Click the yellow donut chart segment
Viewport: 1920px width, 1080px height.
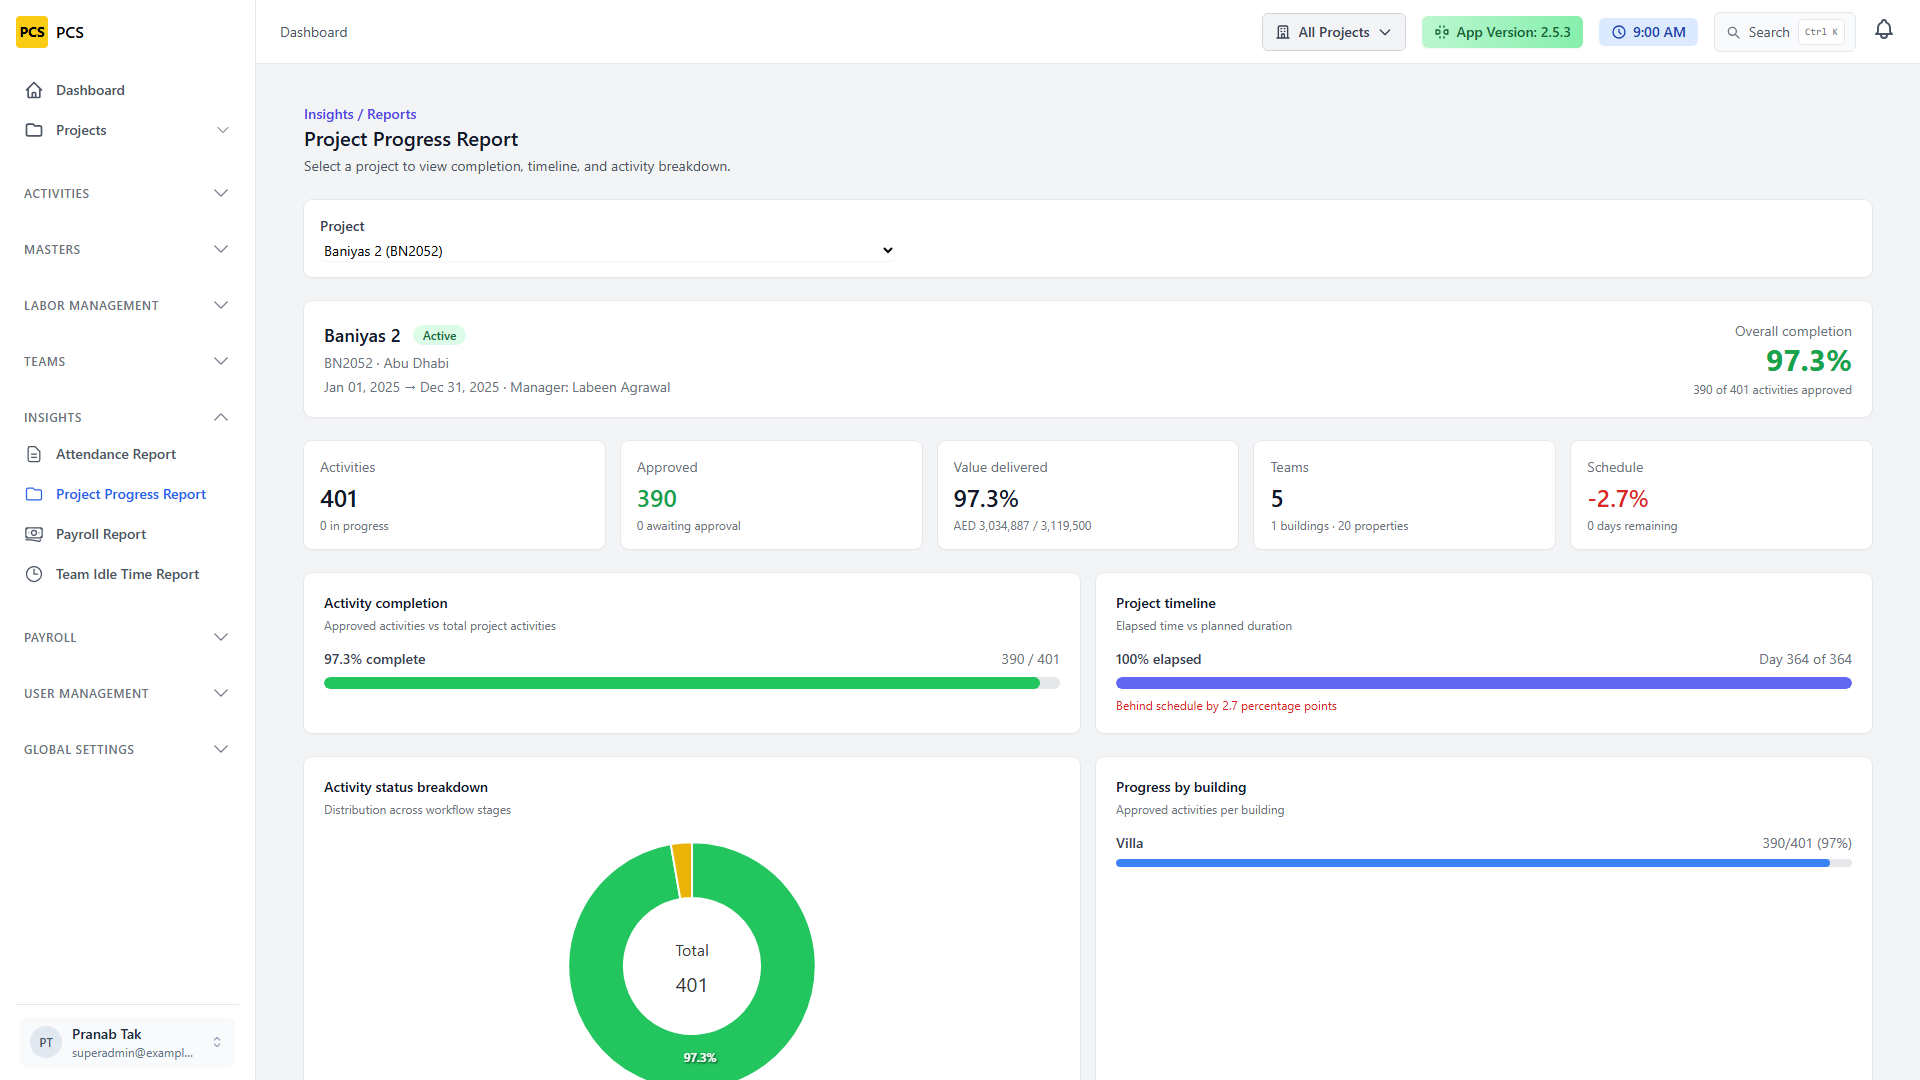(683, 869)
